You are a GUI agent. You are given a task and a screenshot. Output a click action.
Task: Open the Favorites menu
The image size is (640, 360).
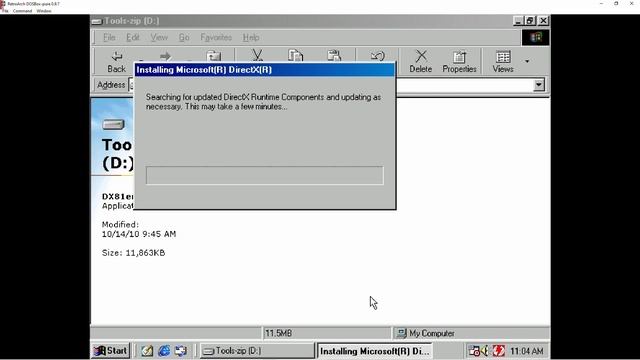click(216, 38)
